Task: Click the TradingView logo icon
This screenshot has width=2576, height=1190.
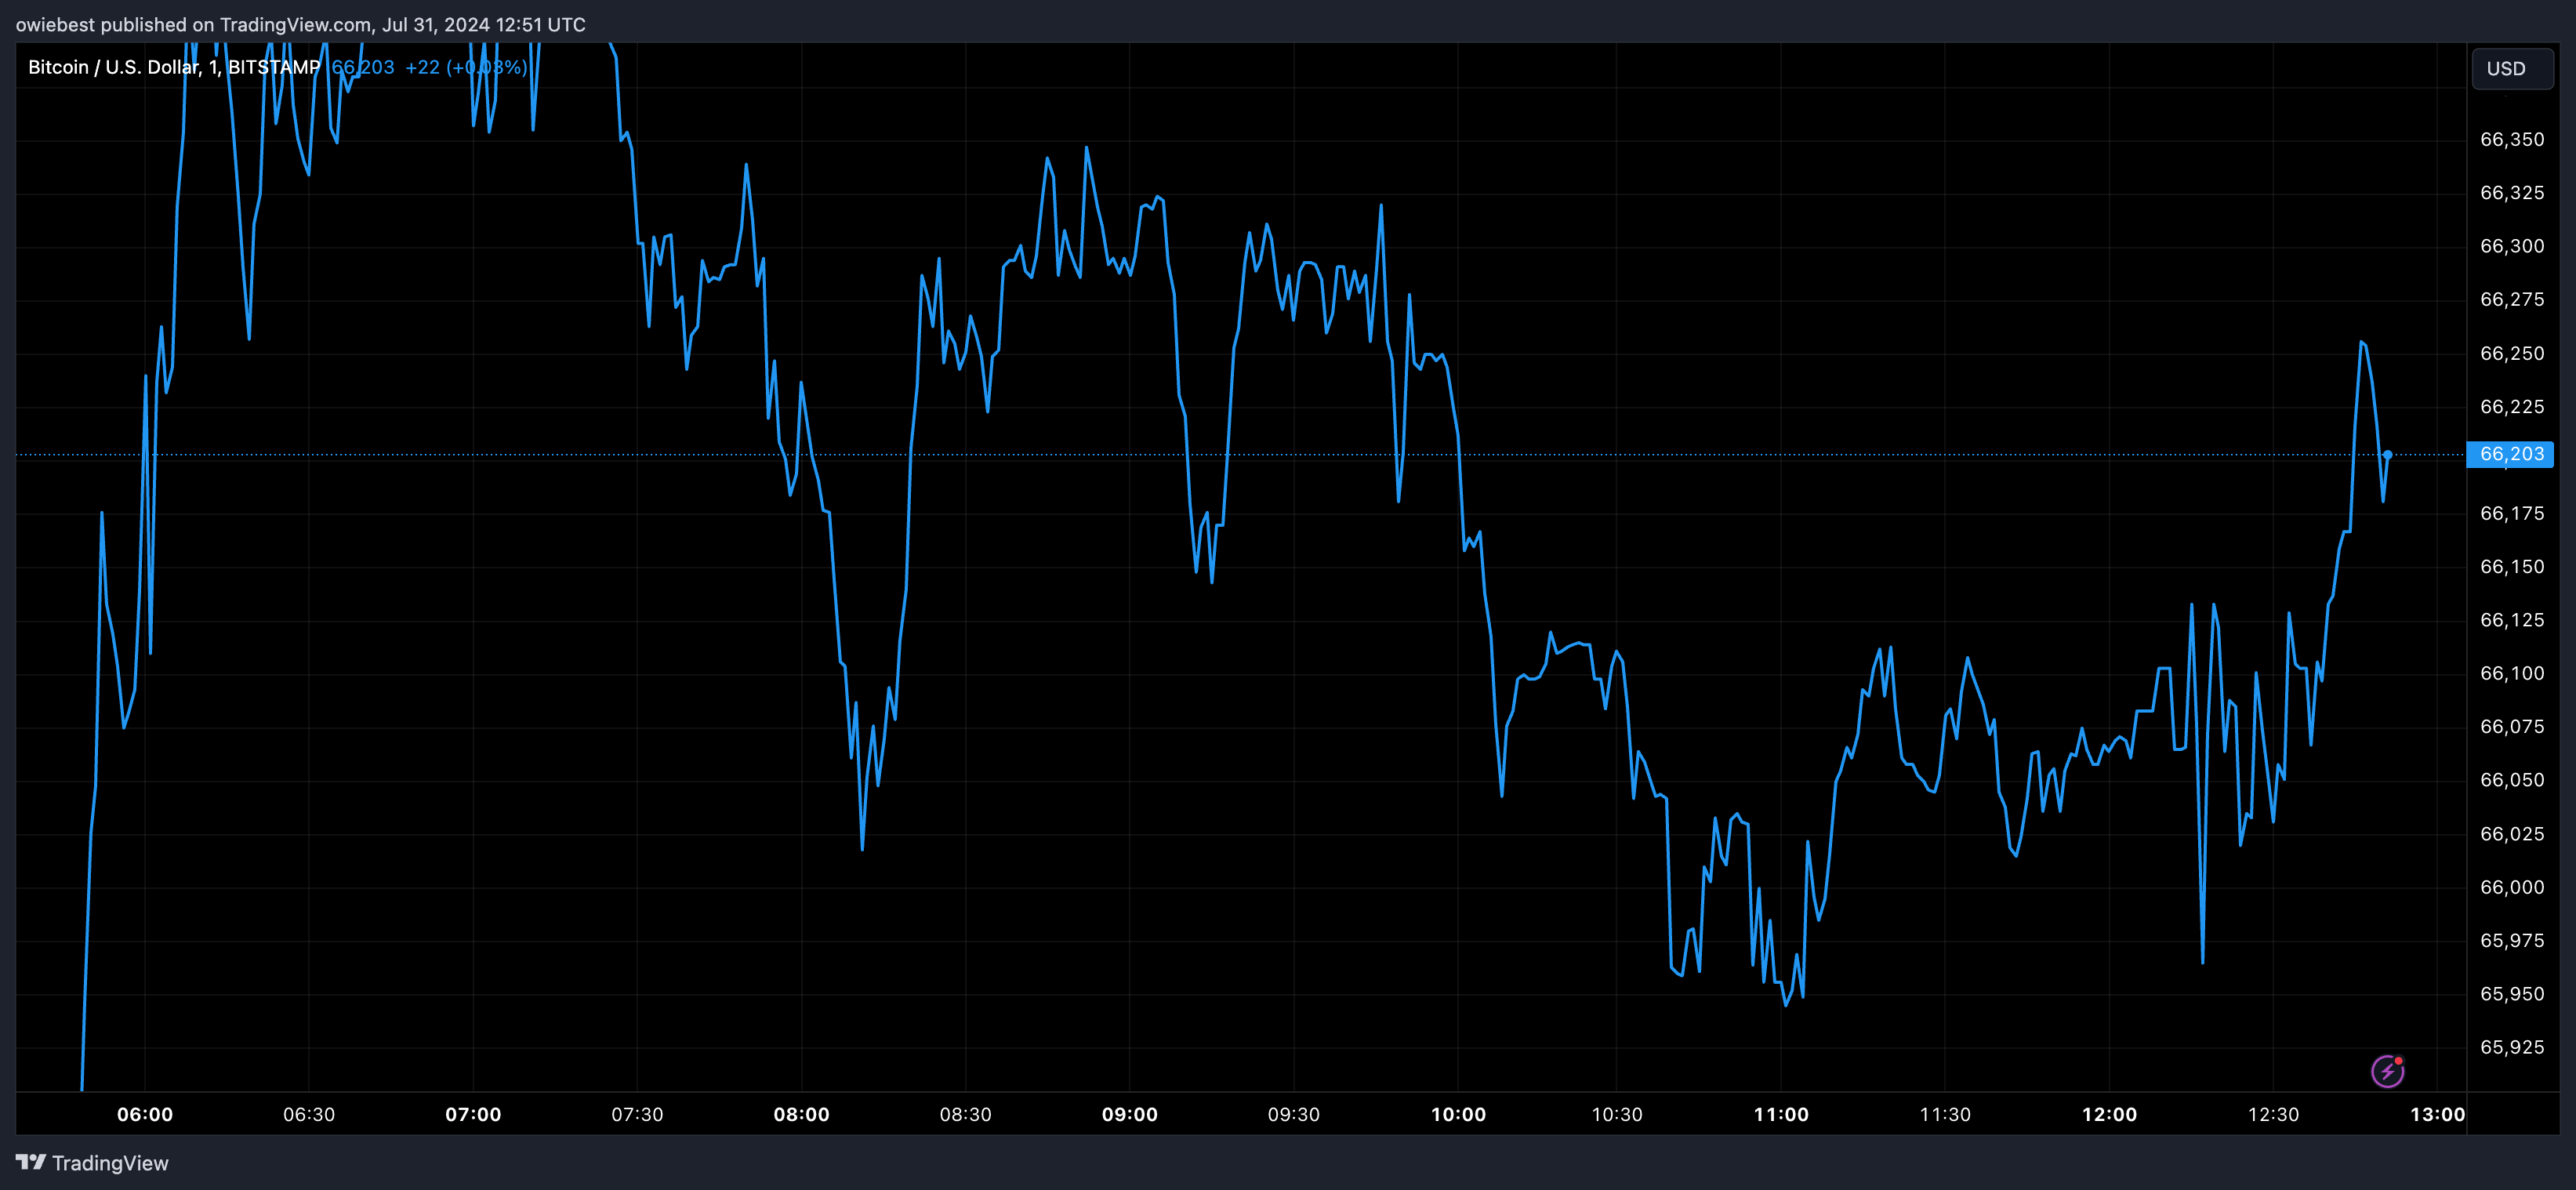Action: pos(31,1162)
